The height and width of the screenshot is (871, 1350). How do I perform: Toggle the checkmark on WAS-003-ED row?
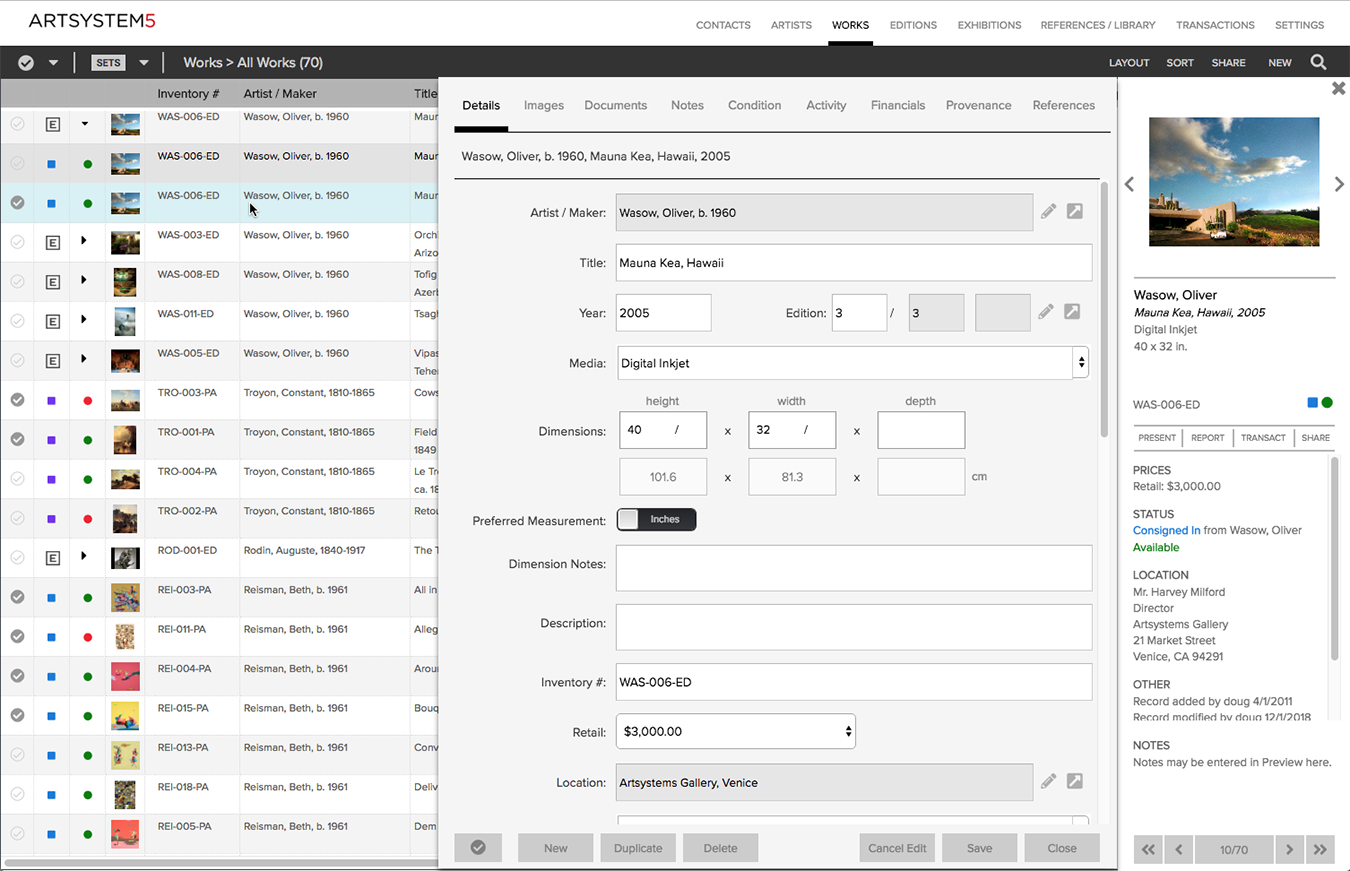coord(17,241)
